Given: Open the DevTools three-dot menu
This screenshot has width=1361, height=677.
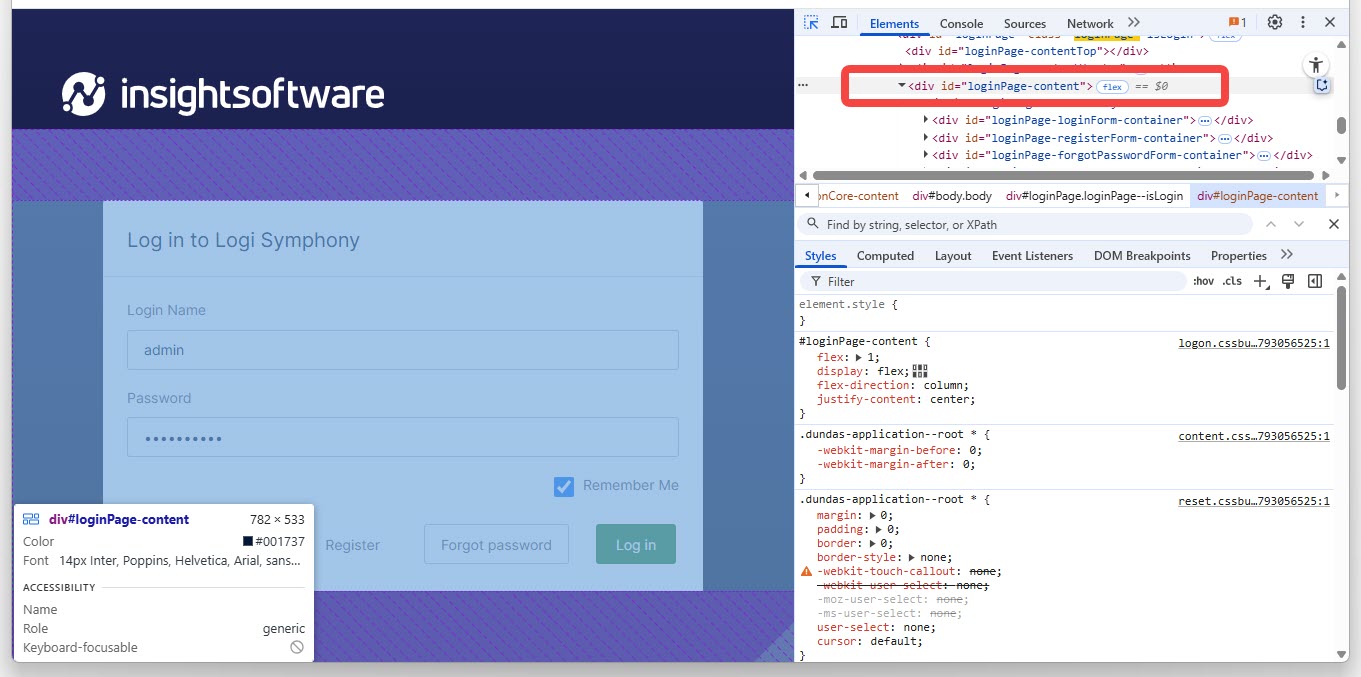Looking at the screenshot, I should [x=1302, y=21].
